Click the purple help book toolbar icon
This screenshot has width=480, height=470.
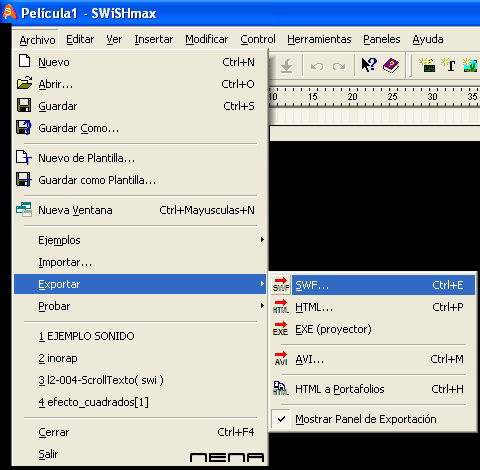(x=391, y=65)
